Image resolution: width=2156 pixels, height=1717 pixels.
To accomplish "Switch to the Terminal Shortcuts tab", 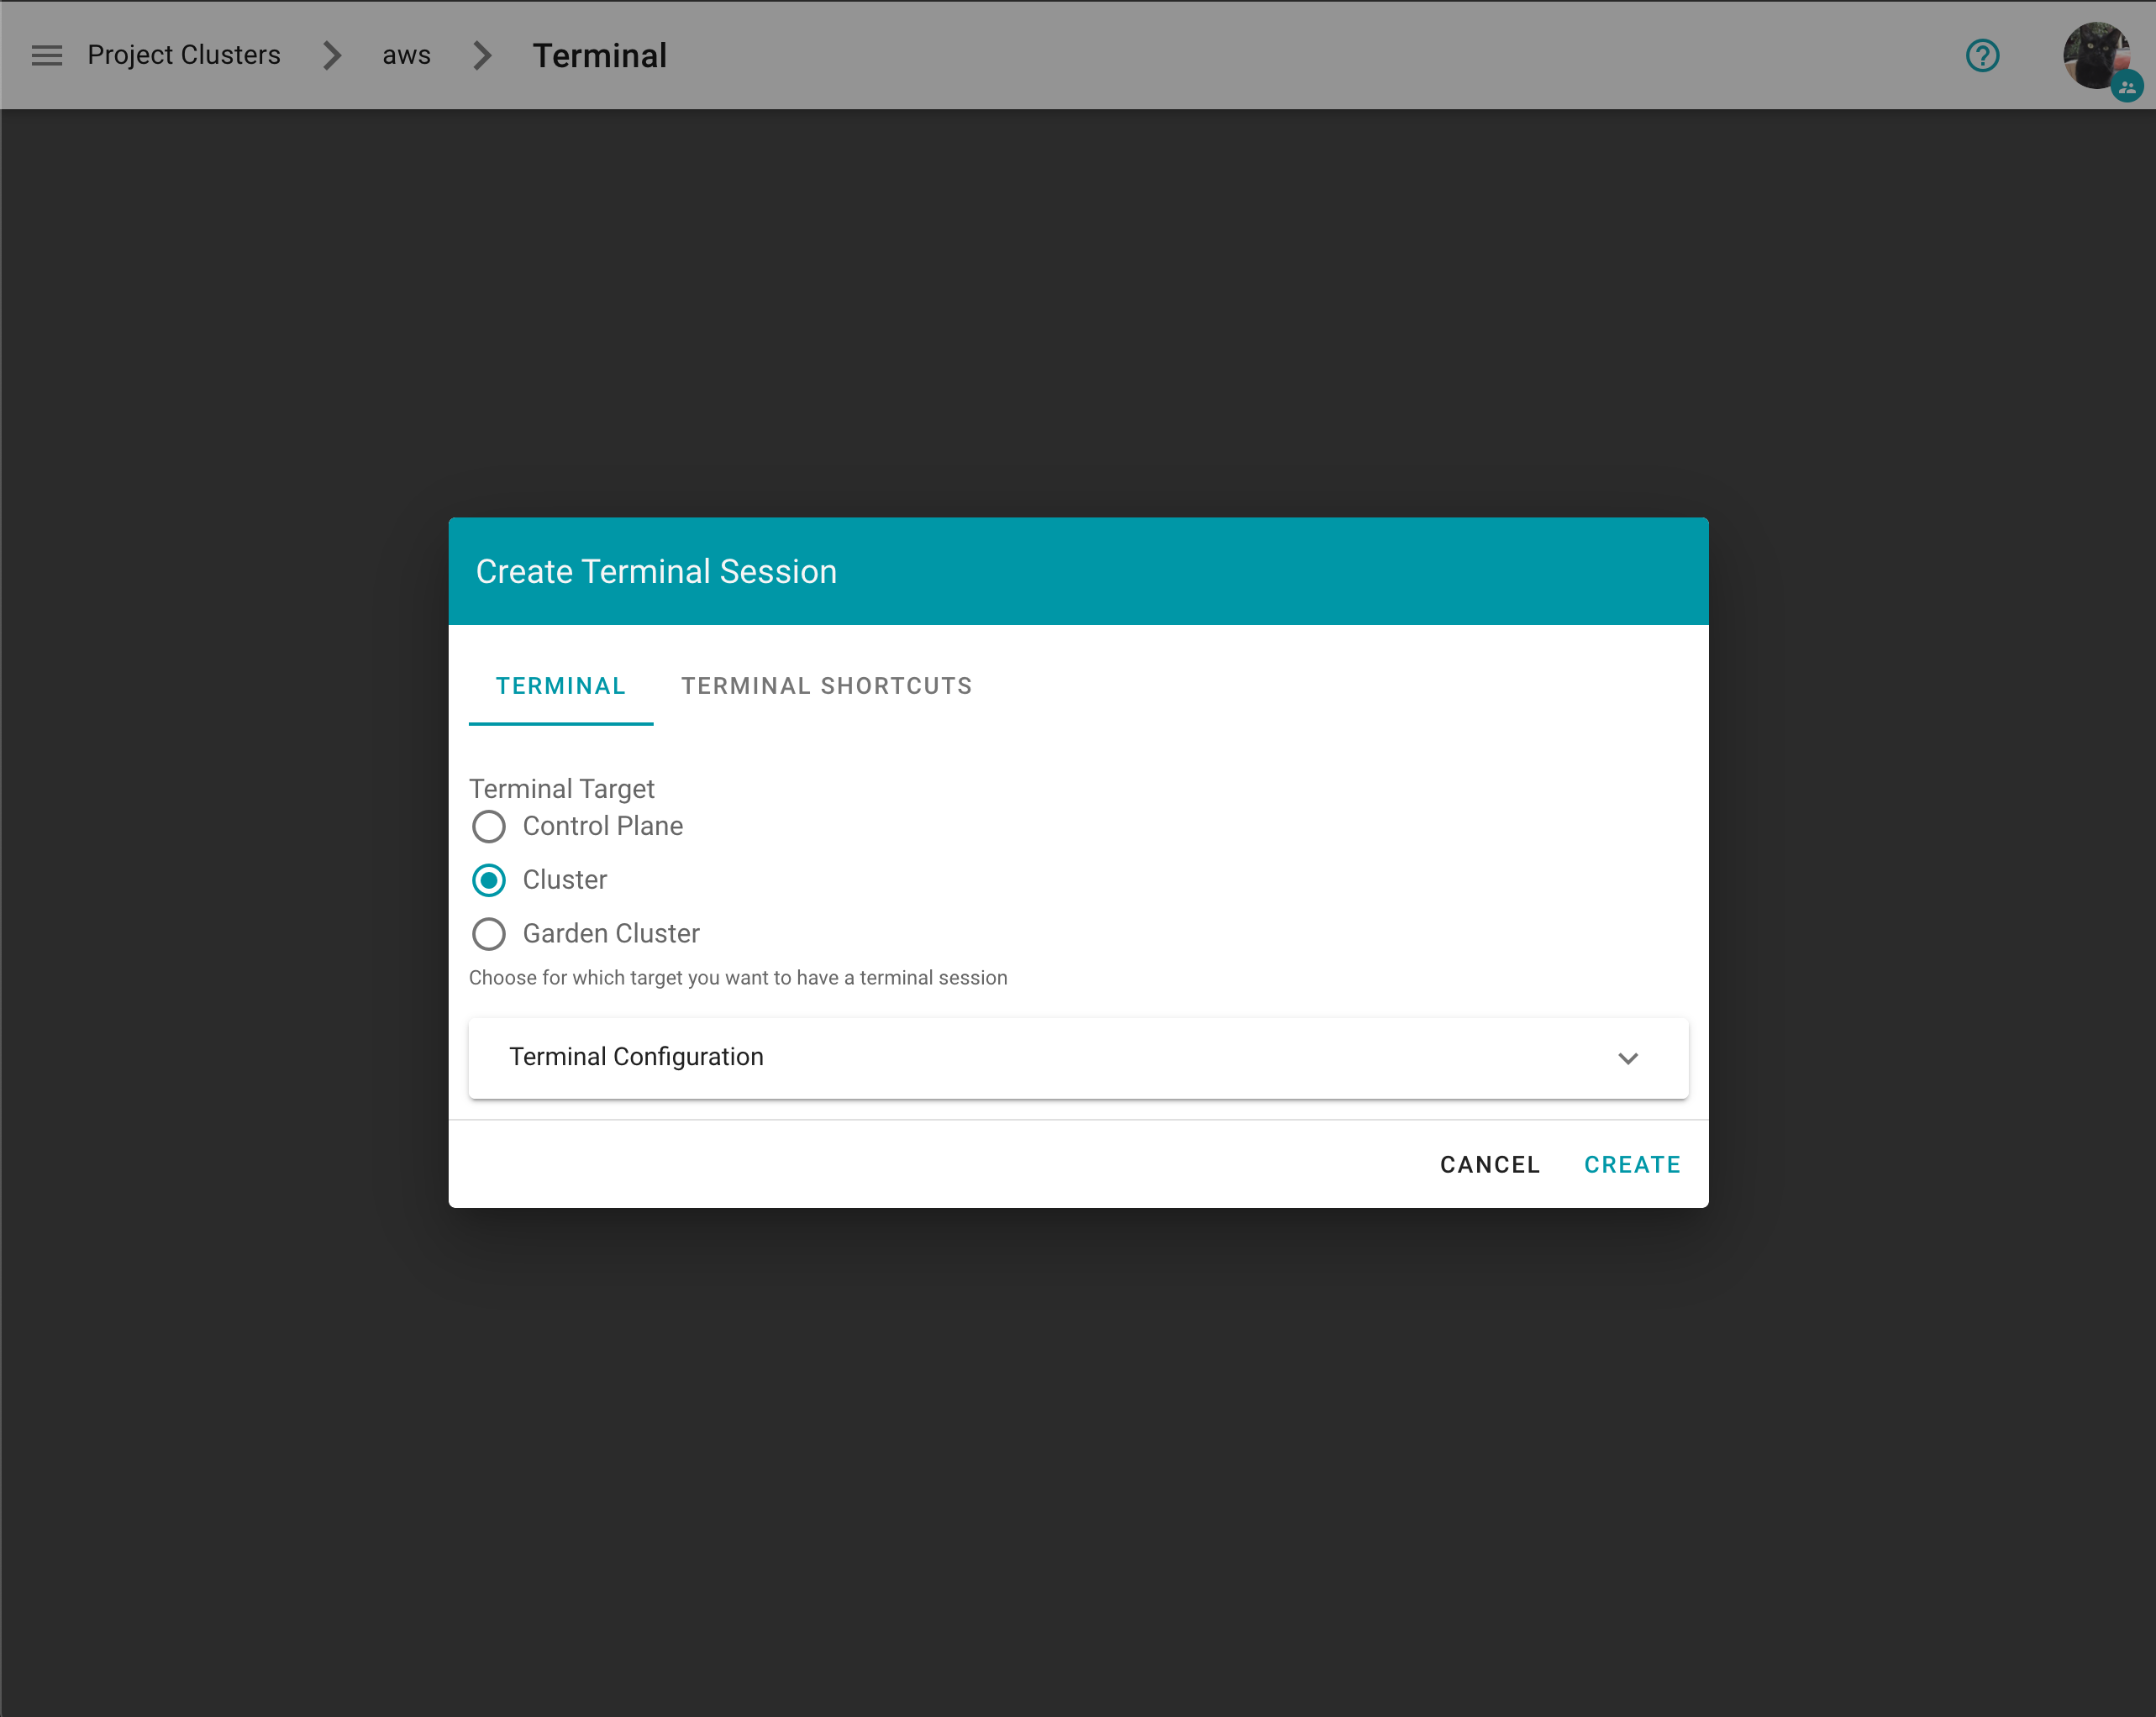I will tap(826, 686).
